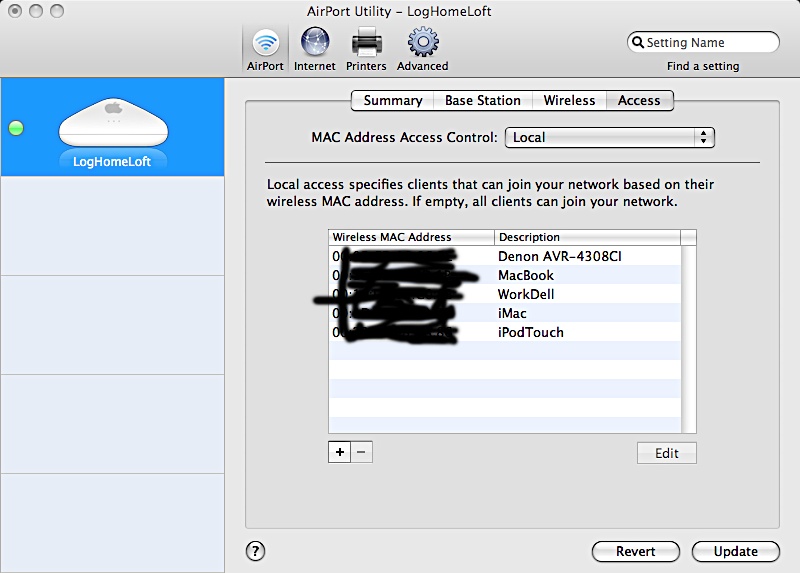Select the LogHomeLoft base station

click(x=112, y=128)
